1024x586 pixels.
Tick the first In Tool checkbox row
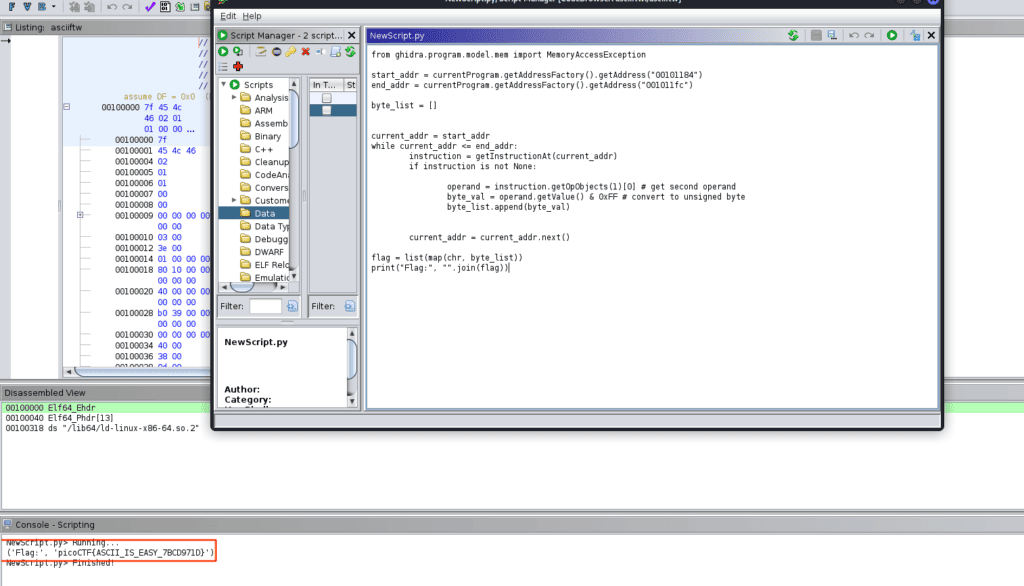[327, 98]
